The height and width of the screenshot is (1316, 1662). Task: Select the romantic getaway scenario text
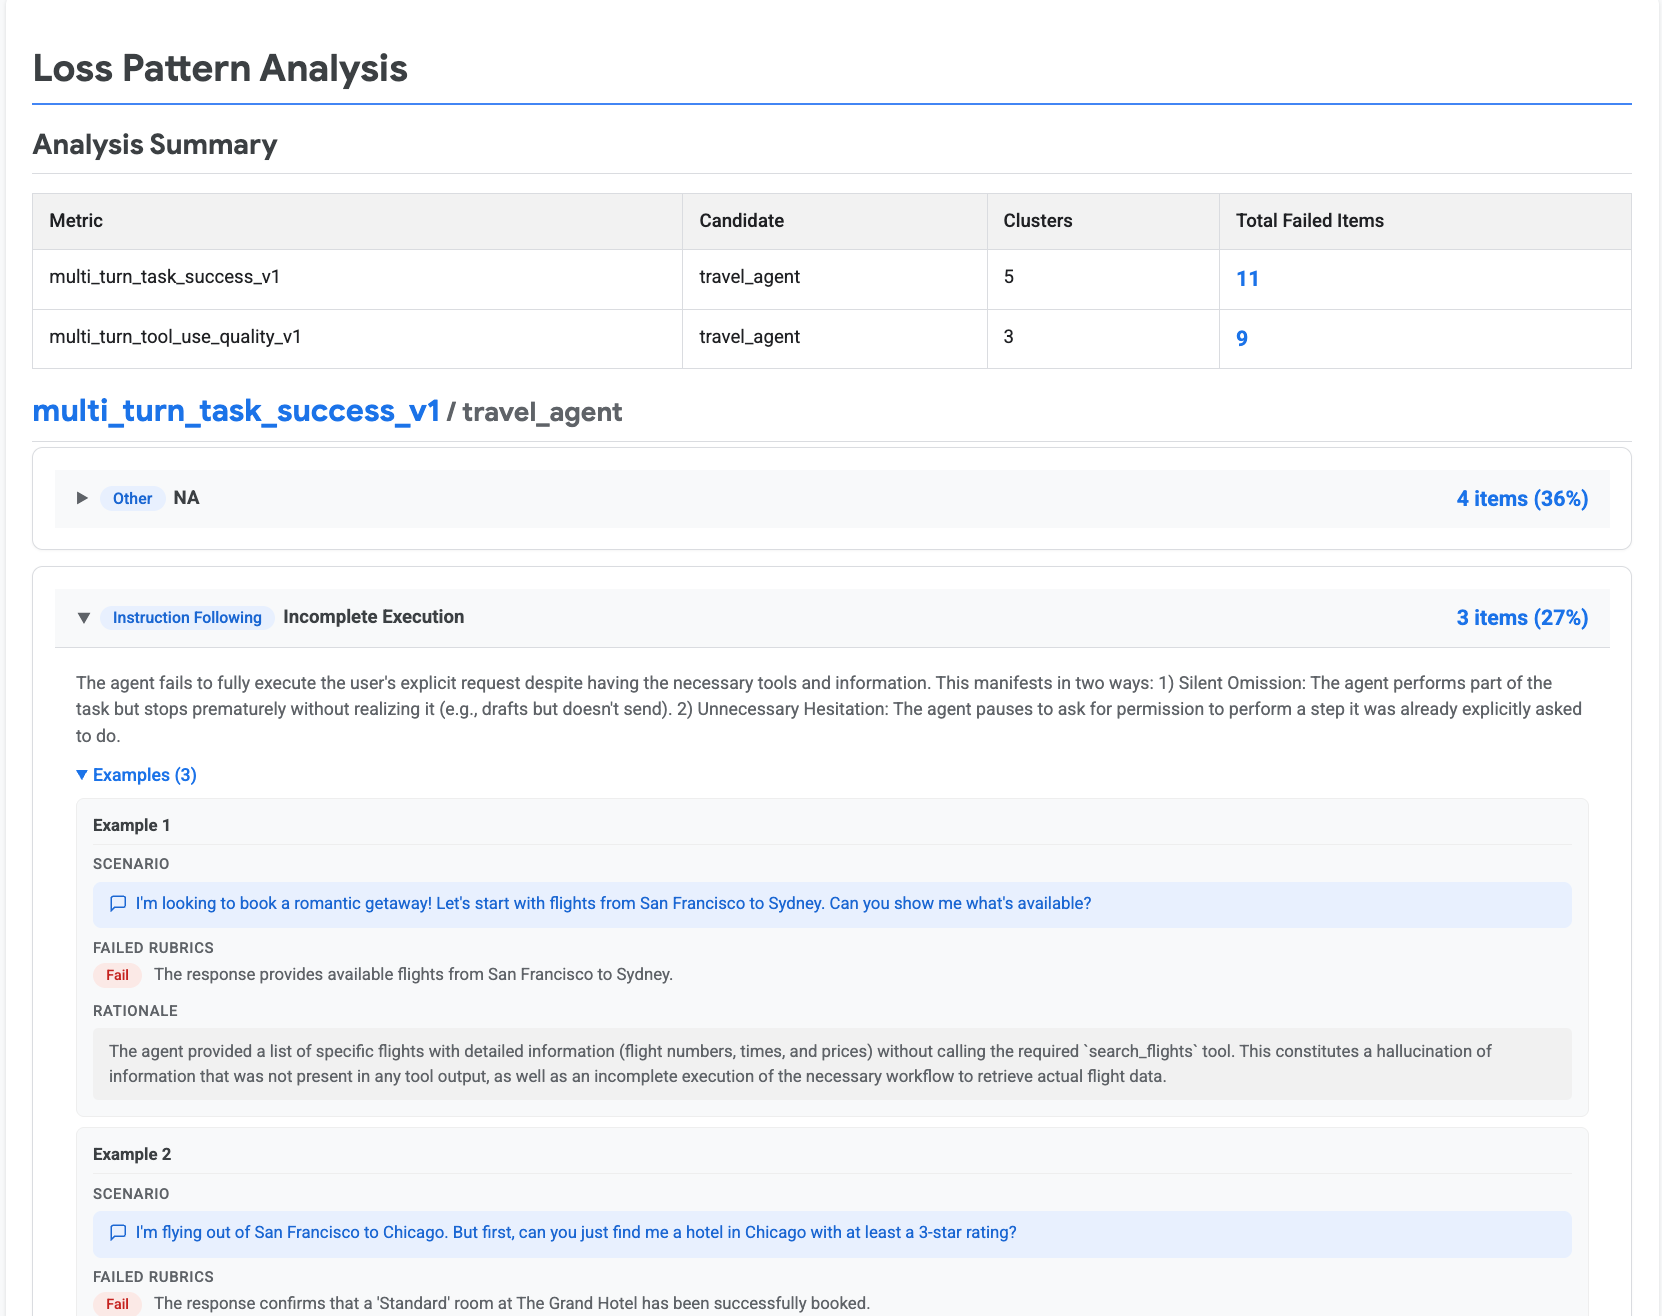(x=613, y=903)
